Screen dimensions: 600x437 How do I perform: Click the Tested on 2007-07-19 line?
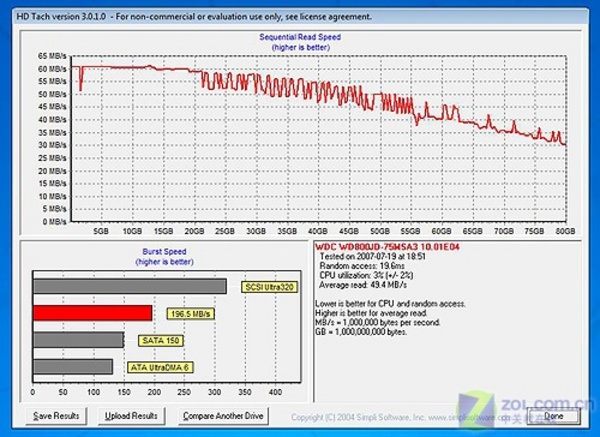[x=372, y=256]
